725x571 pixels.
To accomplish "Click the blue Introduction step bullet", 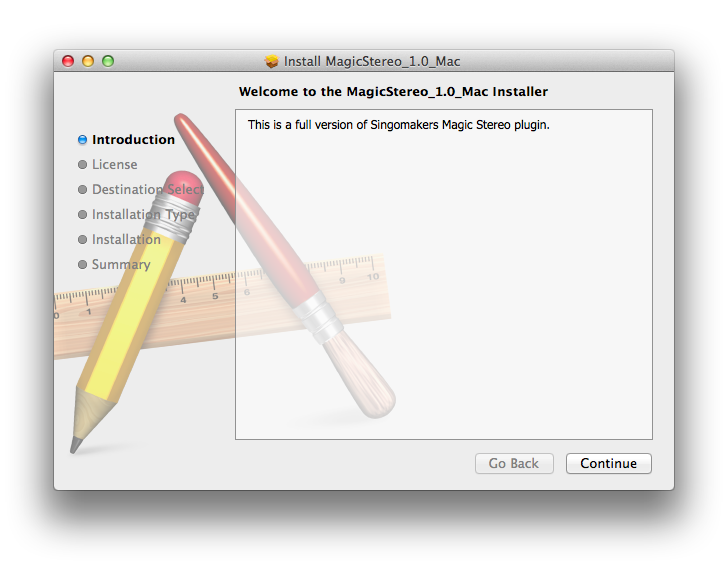I will [x=82, y=140].
